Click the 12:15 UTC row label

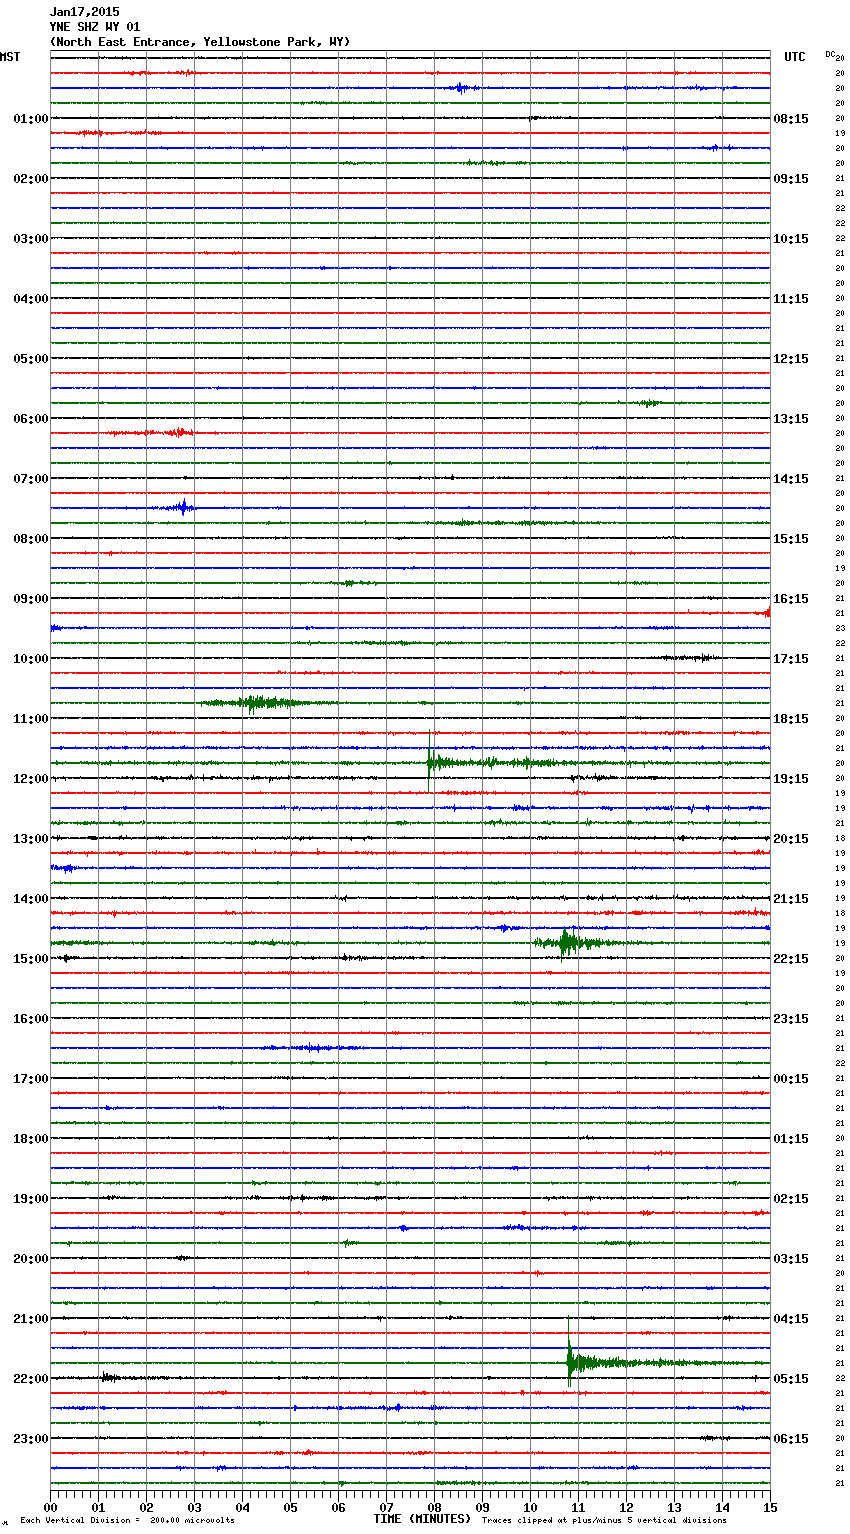pos(791,359)
